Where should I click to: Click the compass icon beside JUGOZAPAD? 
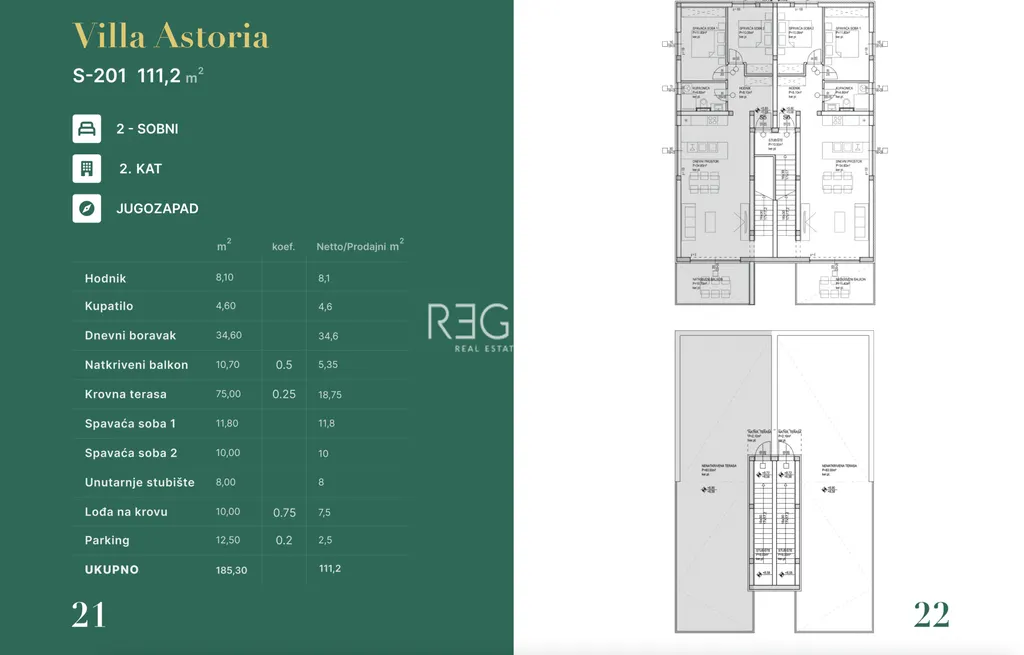87,208
